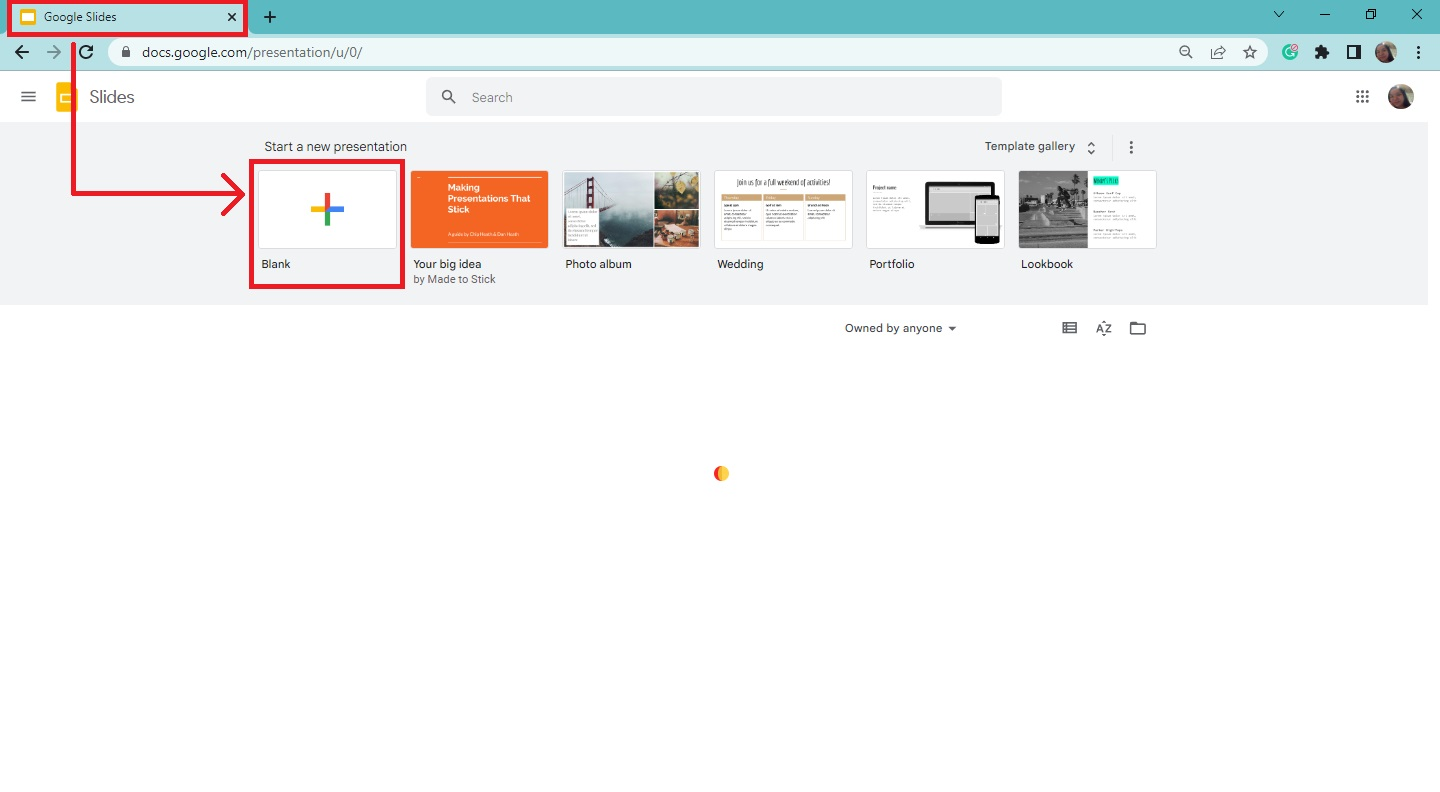
Task: Switch to the Google Slides browser tab
Action: tap(127, 17)
